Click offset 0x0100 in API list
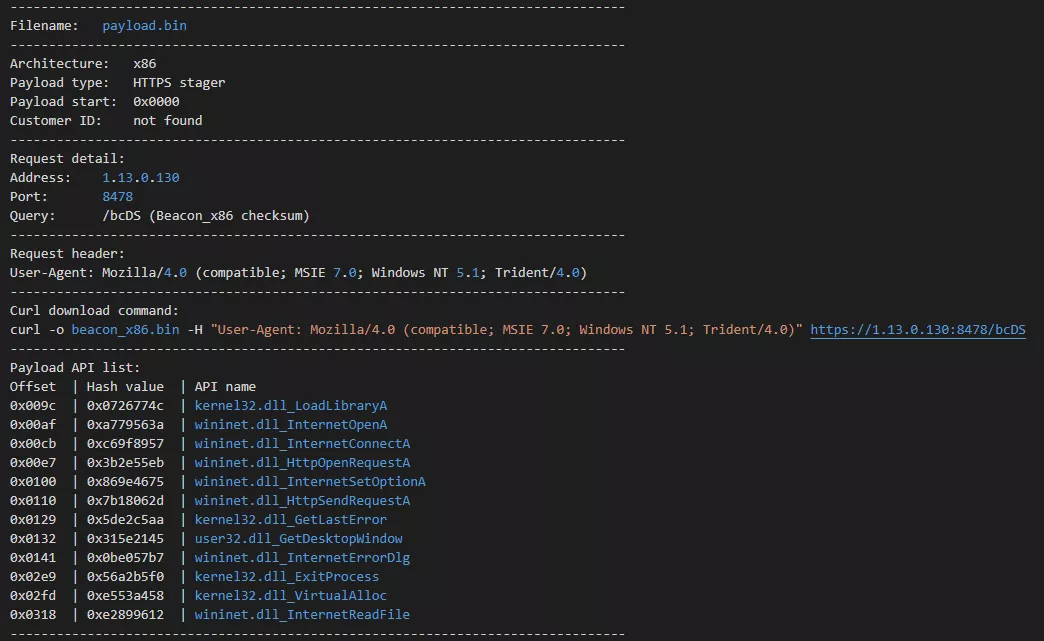1044x641 pixels. pos(33,481)
